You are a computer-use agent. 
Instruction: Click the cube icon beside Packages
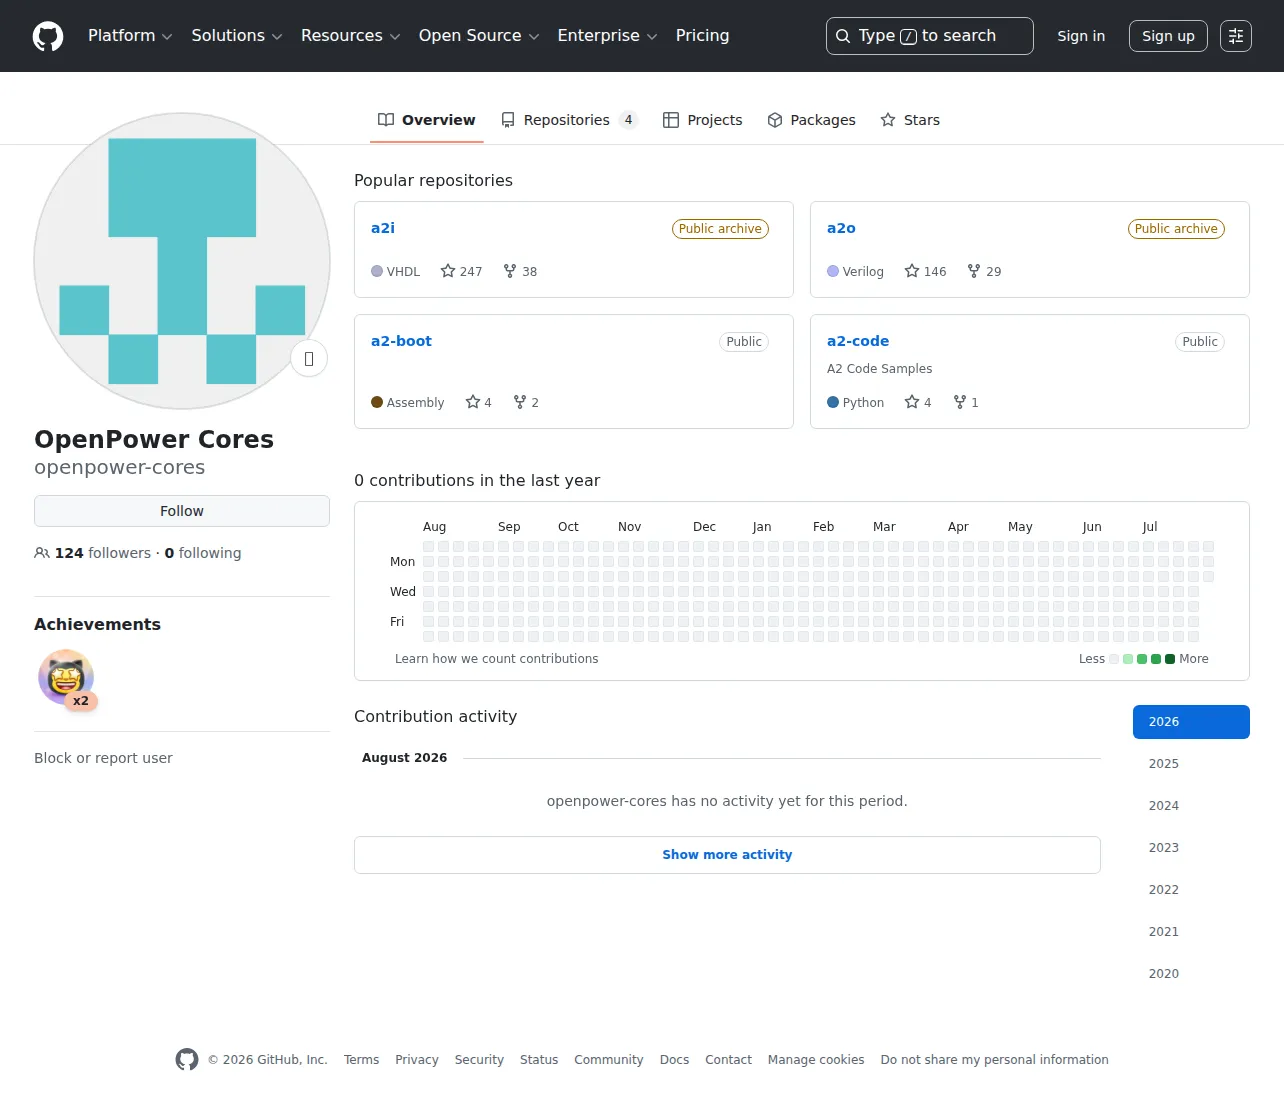click(775, 120)
